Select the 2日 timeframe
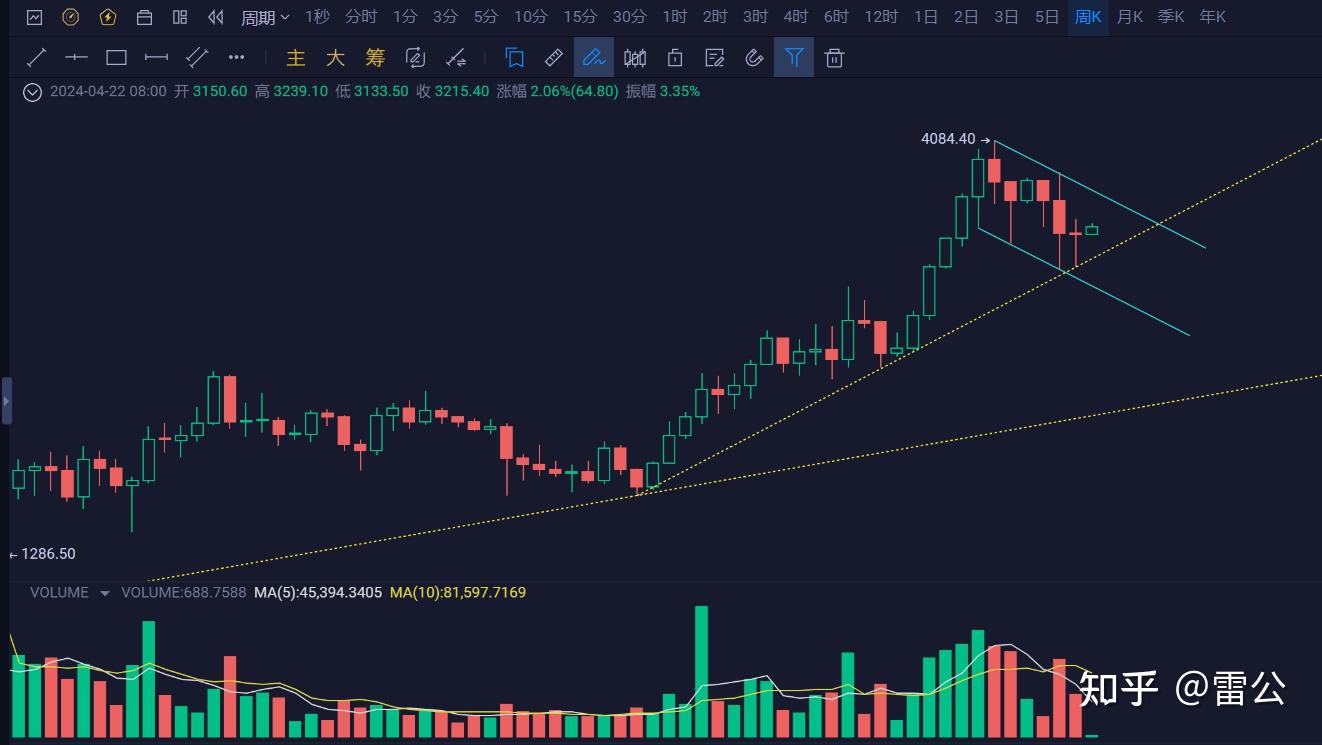1322x745 pixels. click(x=966, y=17)
